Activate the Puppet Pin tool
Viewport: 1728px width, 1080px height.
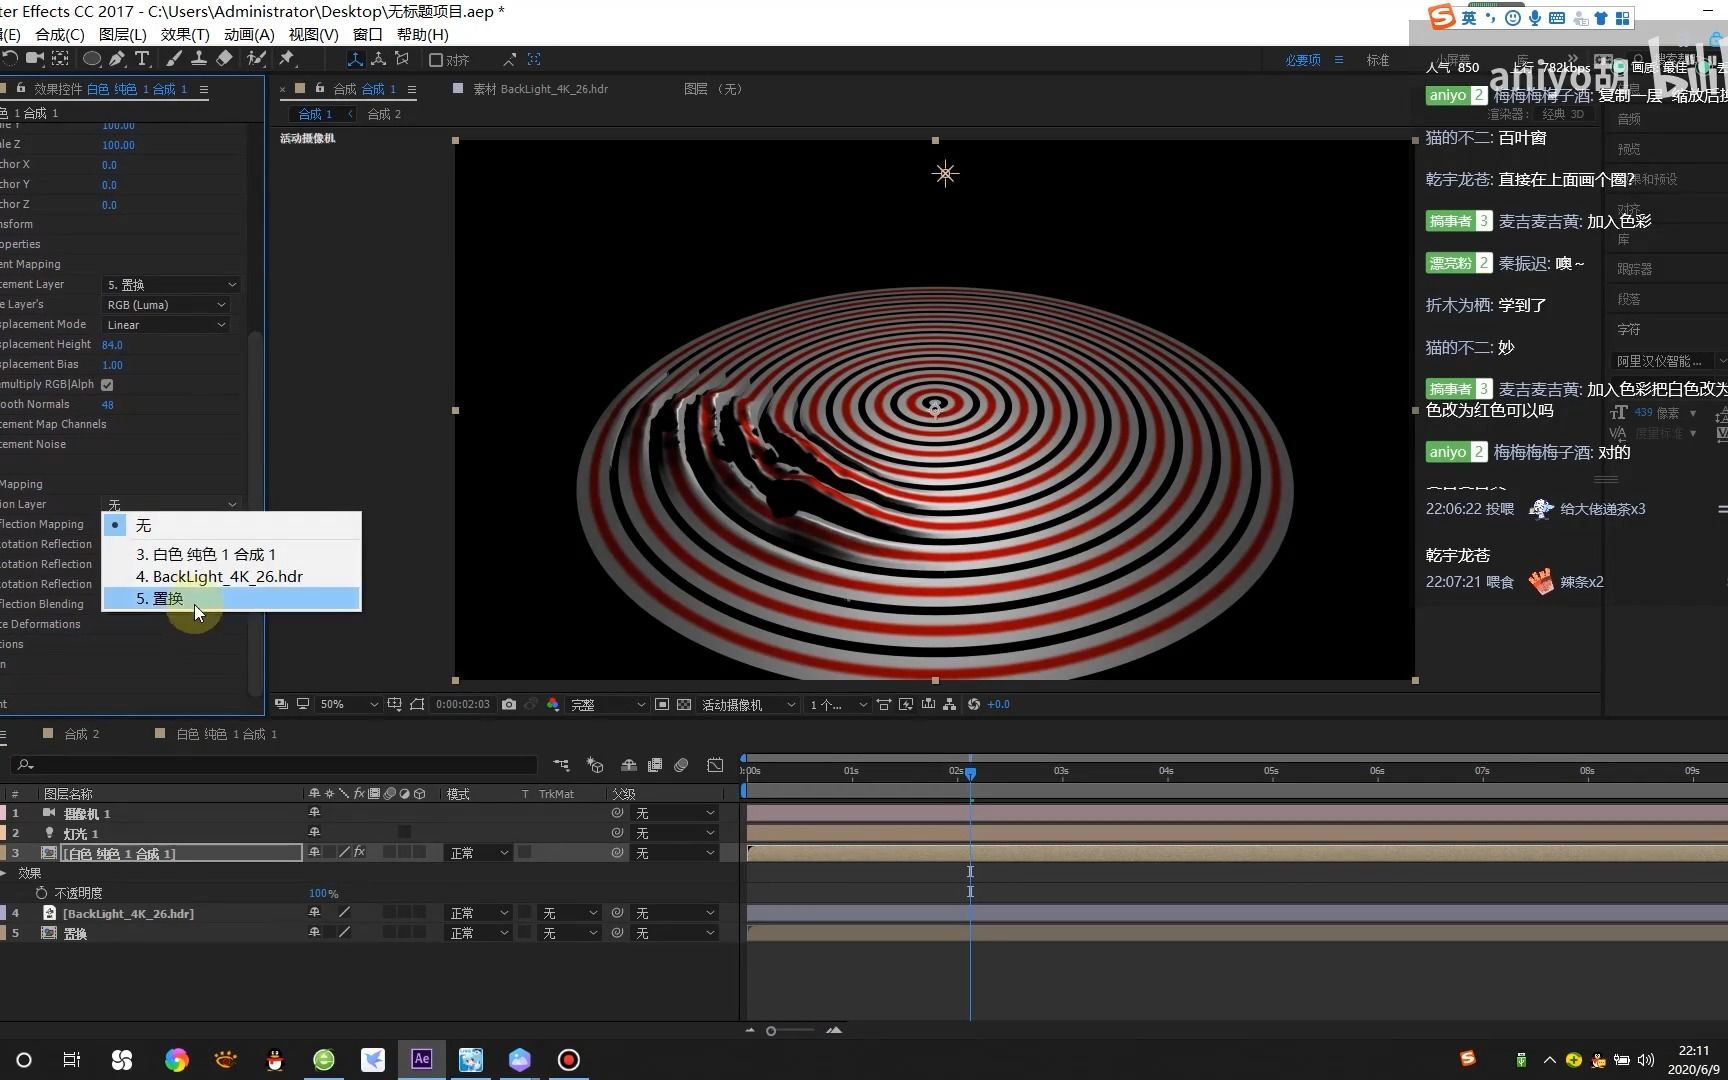[x=287, y=59]
